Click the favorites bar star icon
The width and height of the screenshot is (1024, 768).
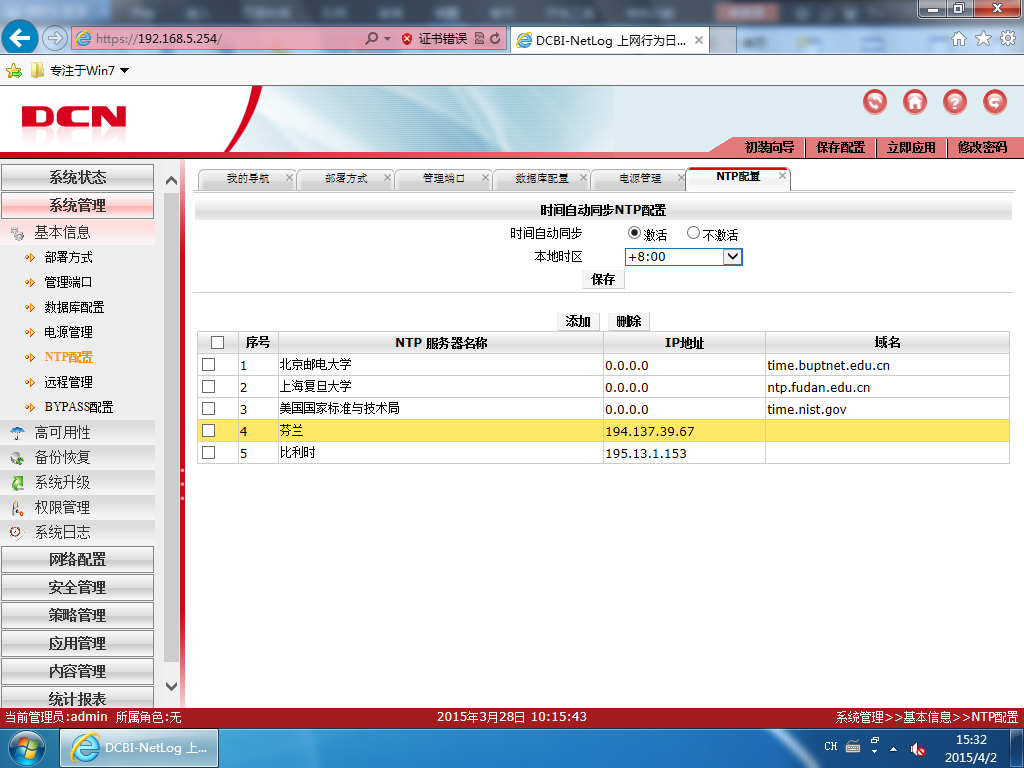(x=14, y=71)
